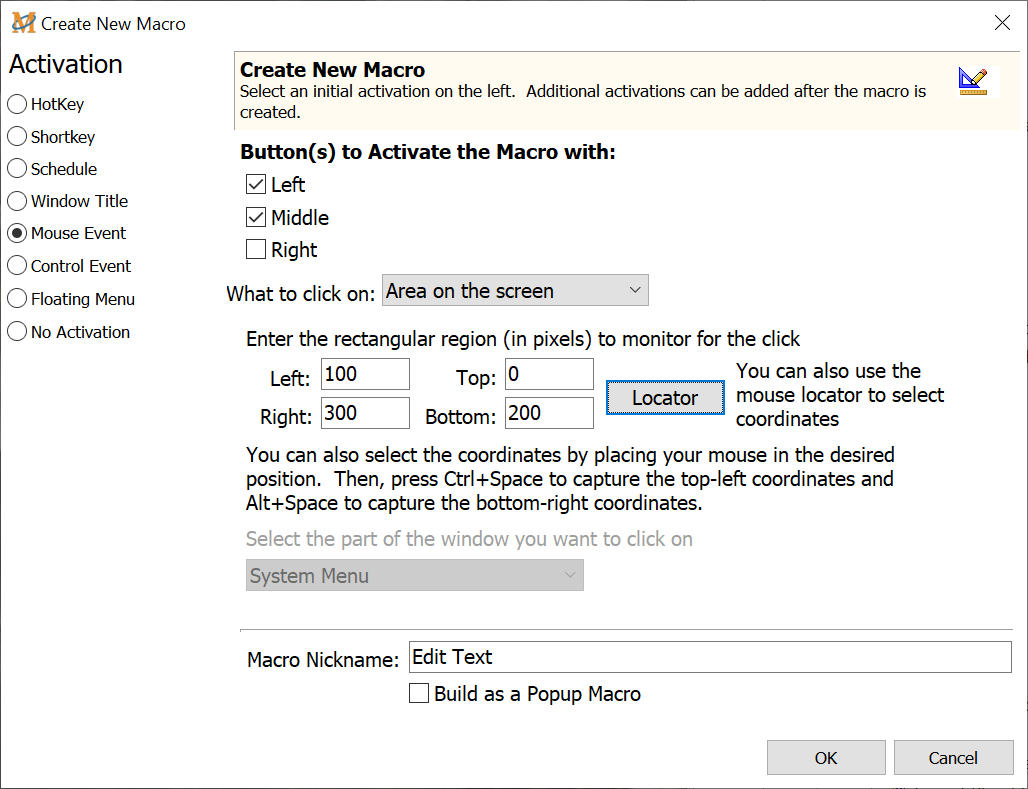The width and height of the screenshot is (1028, 789).
Task: Enable the Right button checkbox
Action: point(256,250)
